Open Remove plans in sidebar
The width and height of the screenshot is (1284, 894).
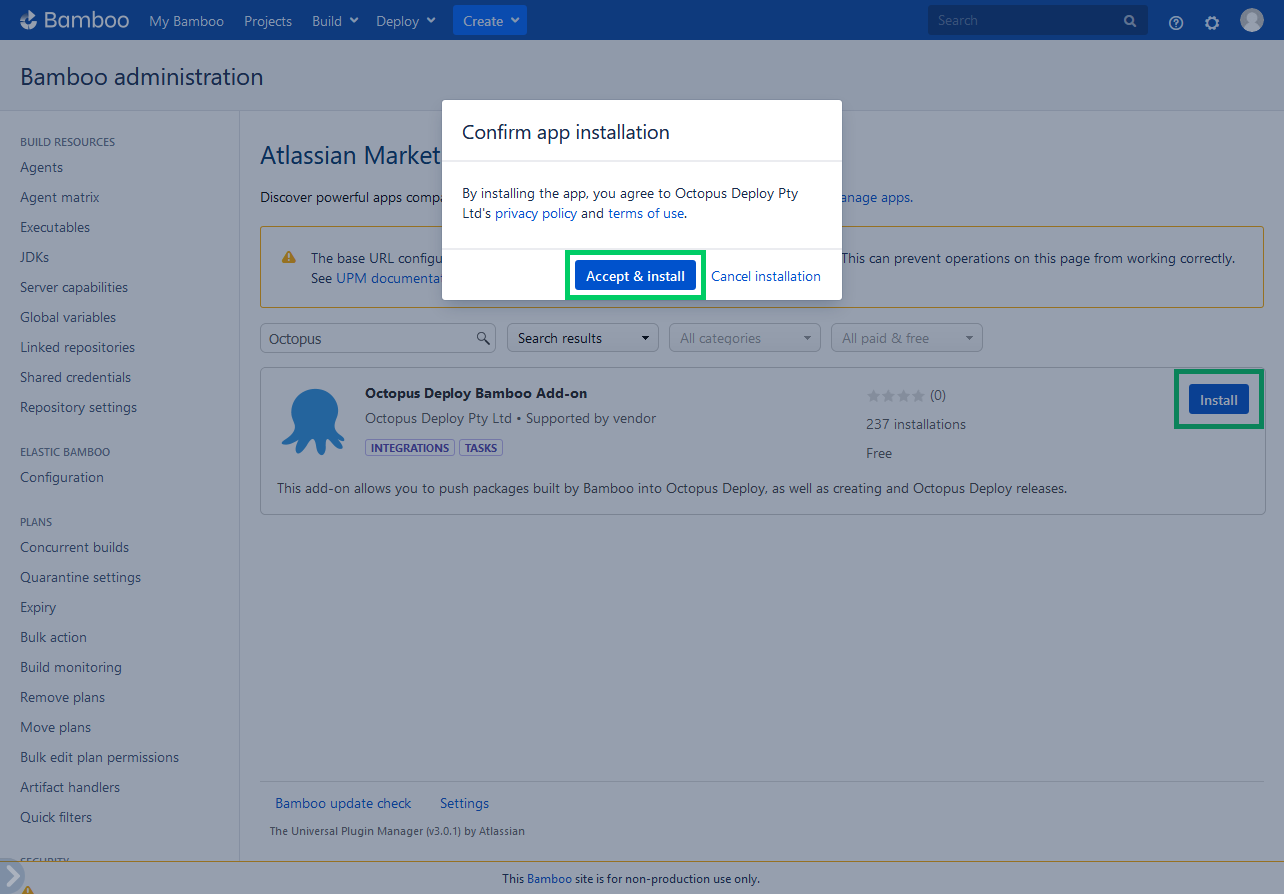pyautogui.click(x=62, y=697)
